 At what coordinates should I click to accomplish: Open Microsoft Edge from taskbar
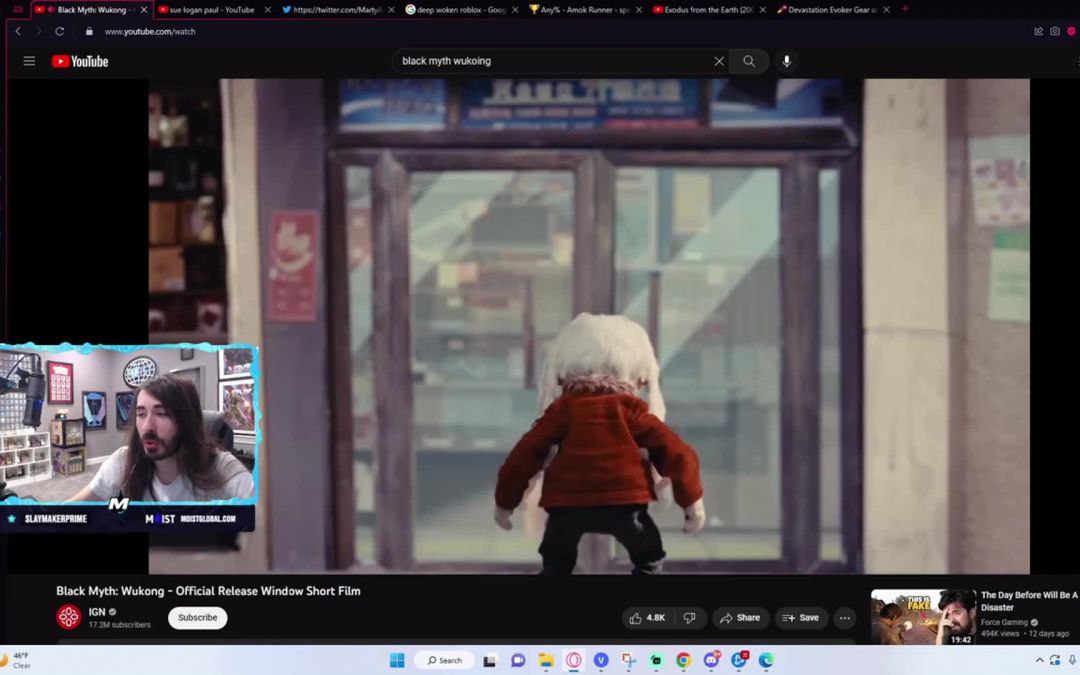766,661
